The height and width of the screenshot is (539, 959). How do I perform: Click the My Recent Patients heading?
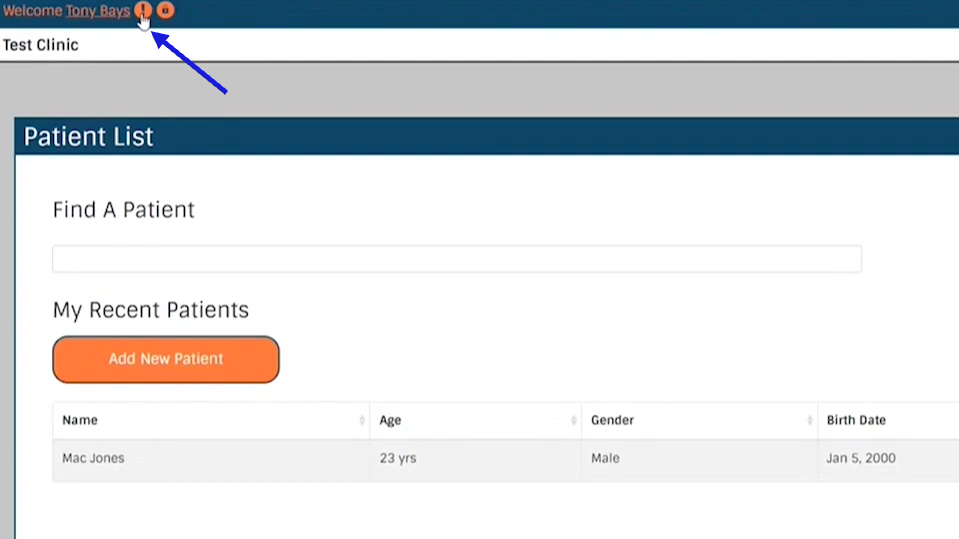point(150,310)
